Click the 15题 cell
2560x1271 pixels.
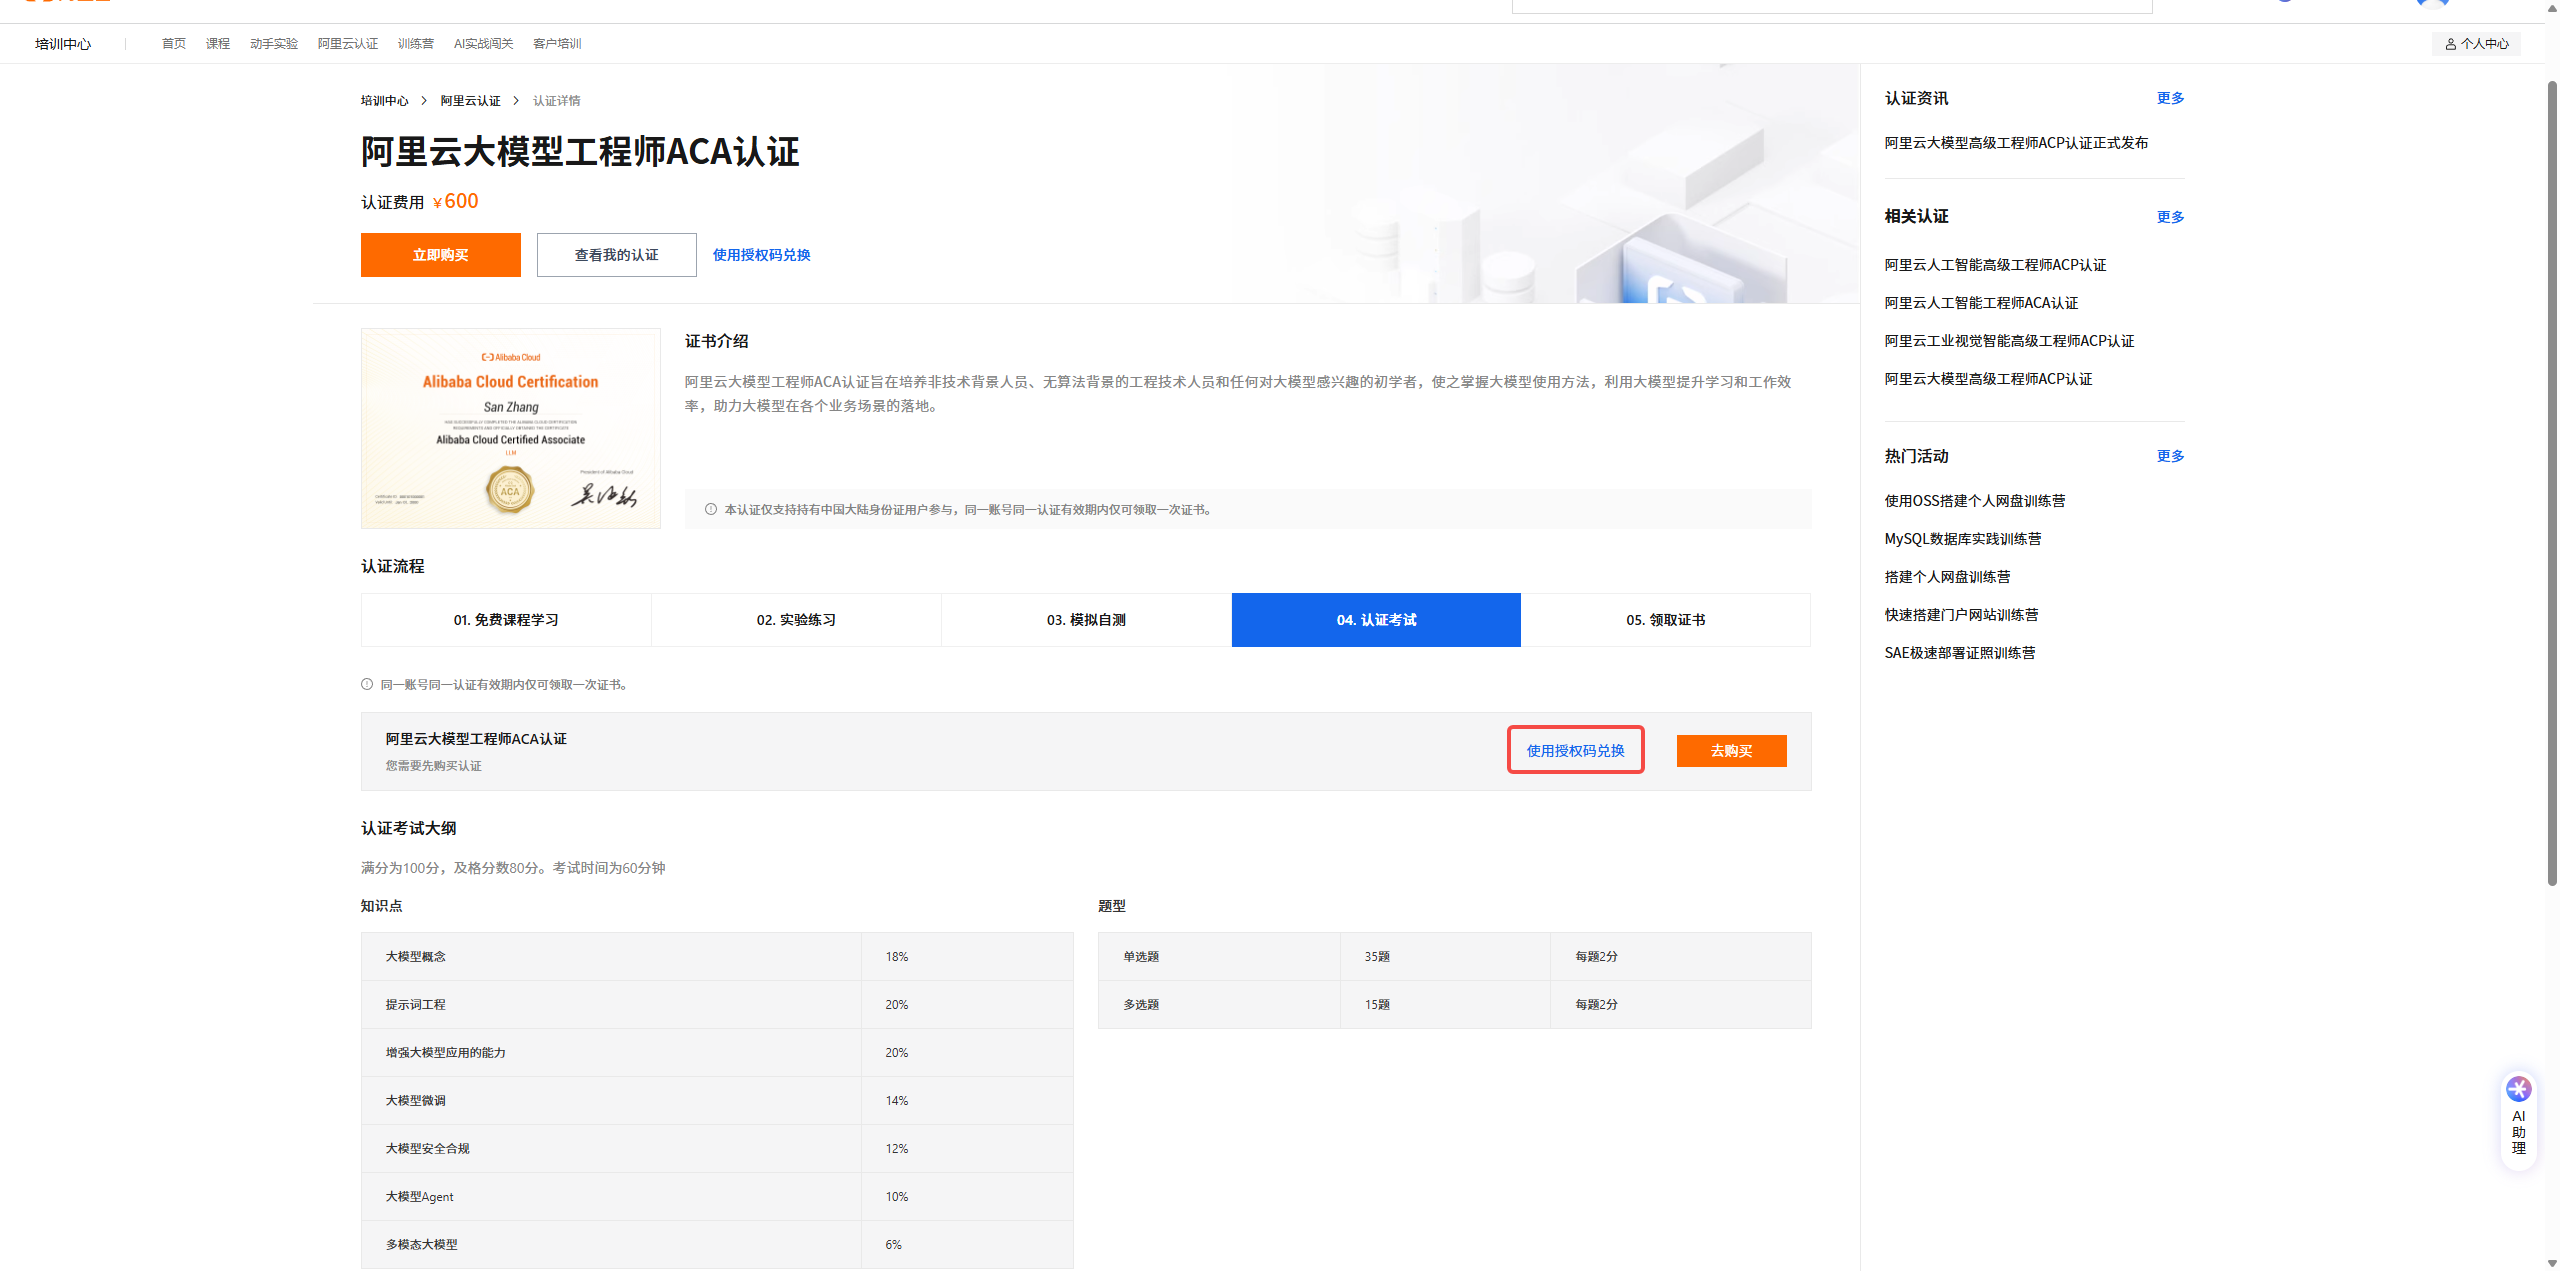coord(1445,1005)
